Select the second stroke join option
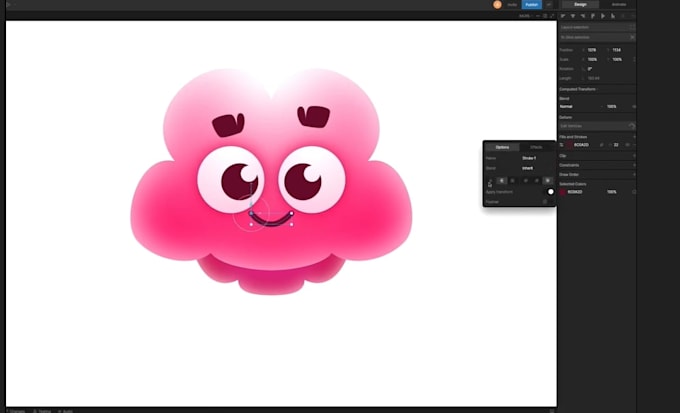Viewport: 680px width, 413px height. coord(537,180)
